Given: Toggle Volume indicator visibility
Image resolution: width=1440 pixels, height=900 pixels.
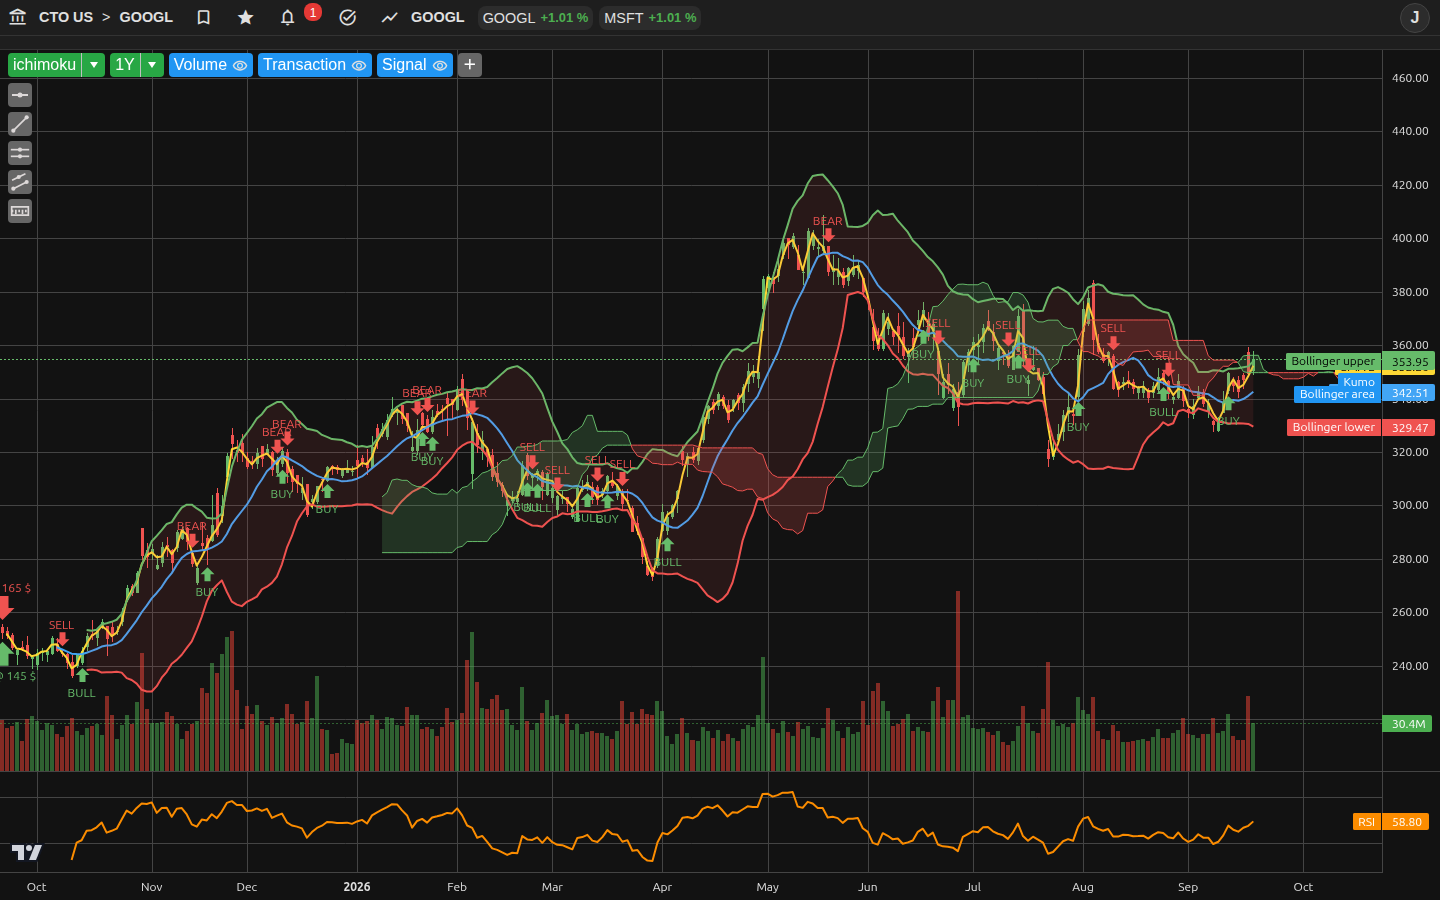Looking at the screenshot, I should coord(240,65).
